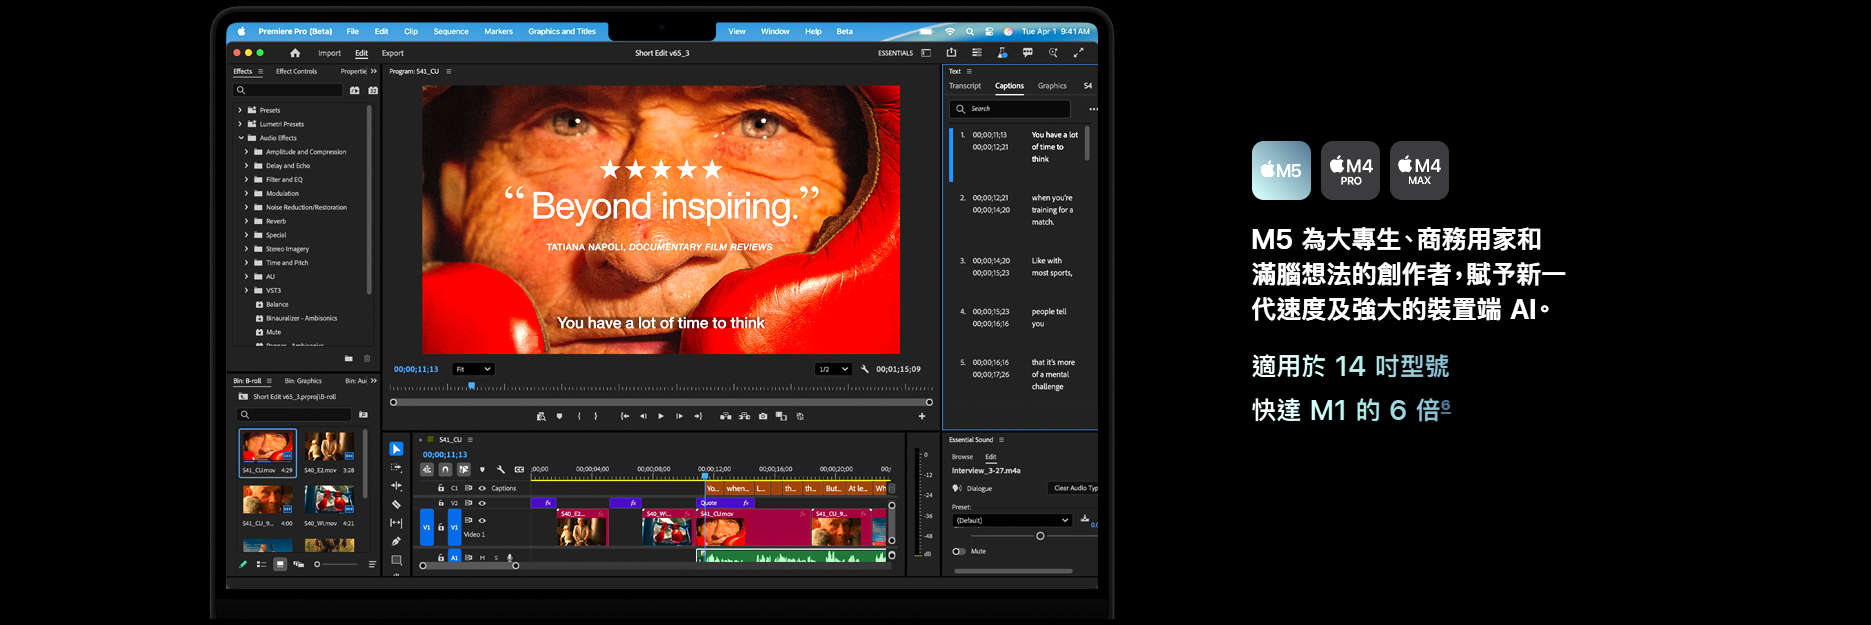This screenshot has height=625, width=1871.
Task: Click the Step Forward one frame button
Action: coord(679,416)
